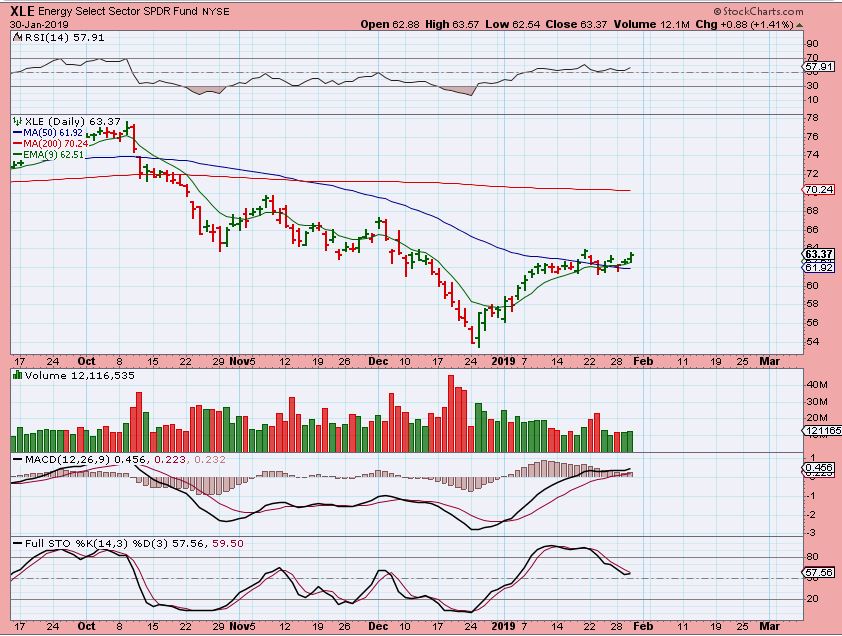
Task: Click the MA(50) 61.92 legend text
Action: click(x=53, y=133)
